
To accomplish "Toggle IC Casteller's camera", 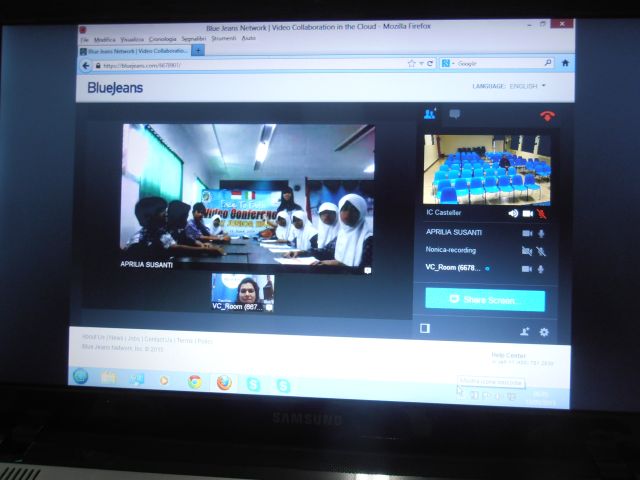I will point(527,213).
